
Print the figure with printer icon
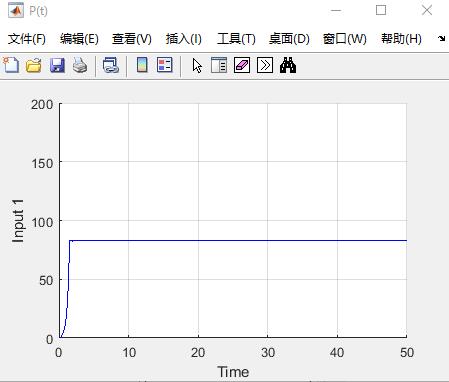[80, 65]
